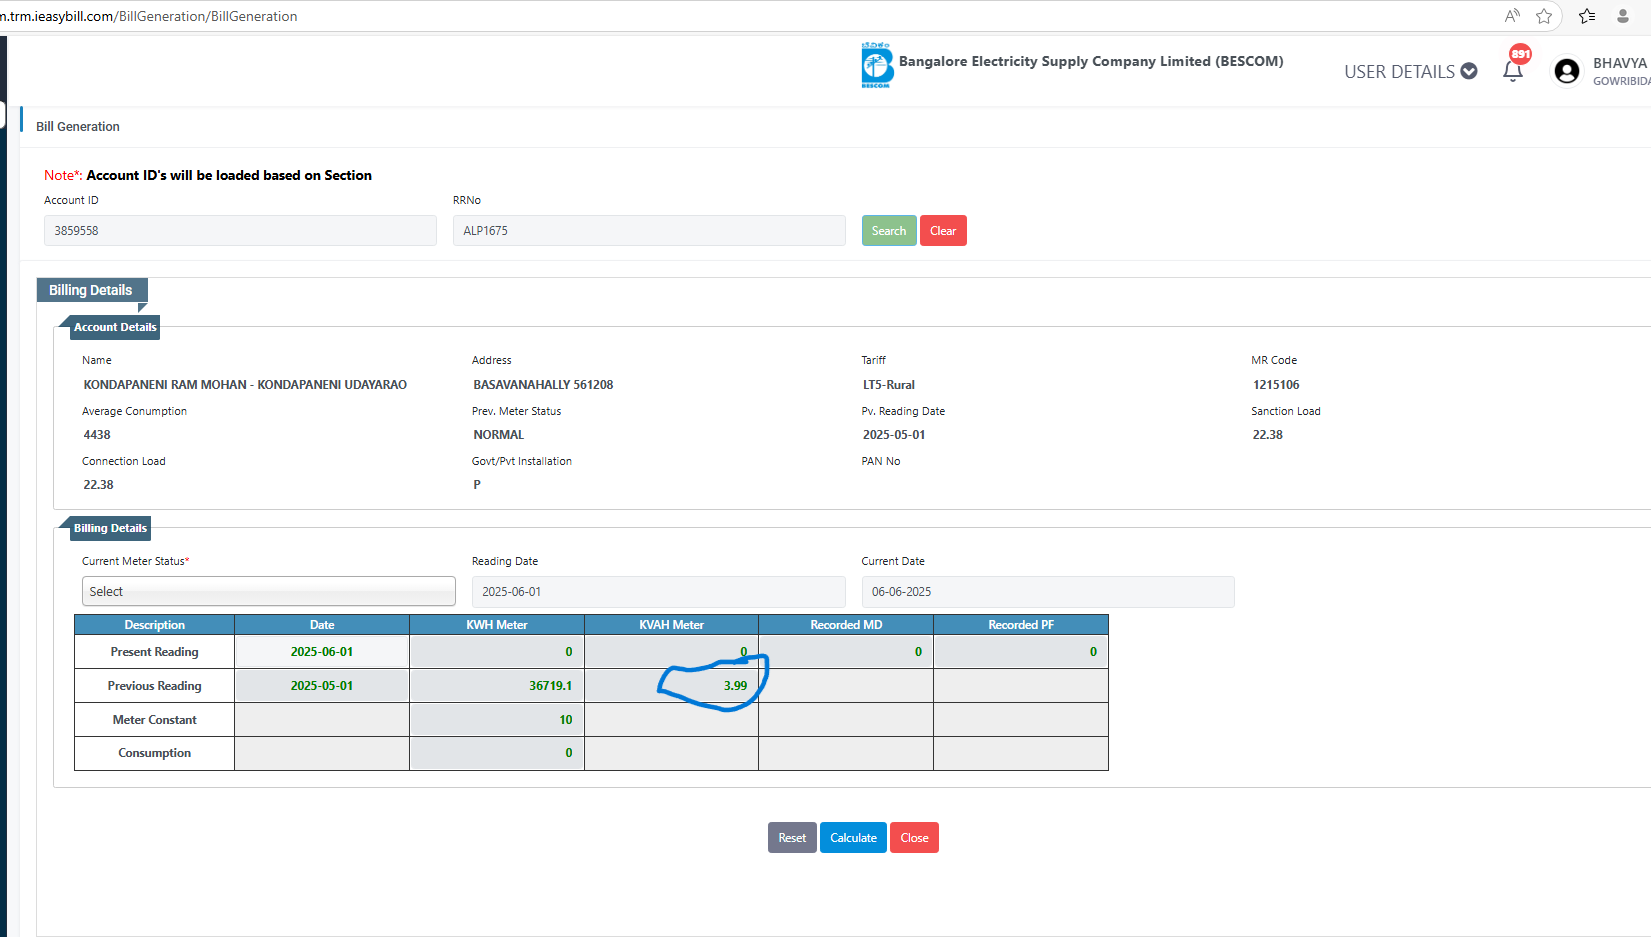This screenshot has height=937, width=1651.
Task: Click the user profile avatar icon
Action: (1567, 71)
